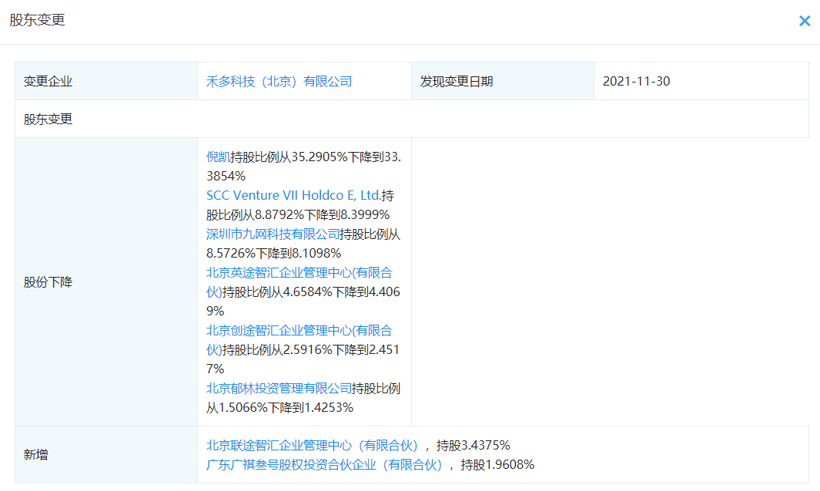Open 北京联途智汇企业管理中心（有限合伙）link
Screen dimensions: 820x491
point(312,446)
